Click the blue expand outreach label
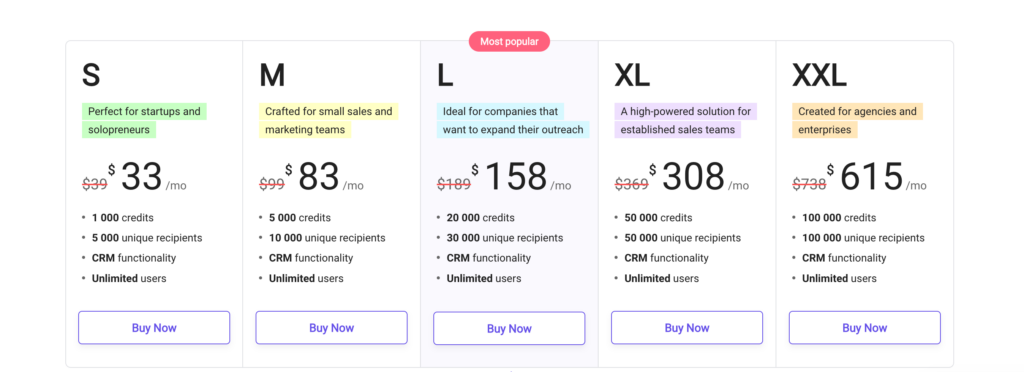This screenshot has width=1024, height=372. 513,121
